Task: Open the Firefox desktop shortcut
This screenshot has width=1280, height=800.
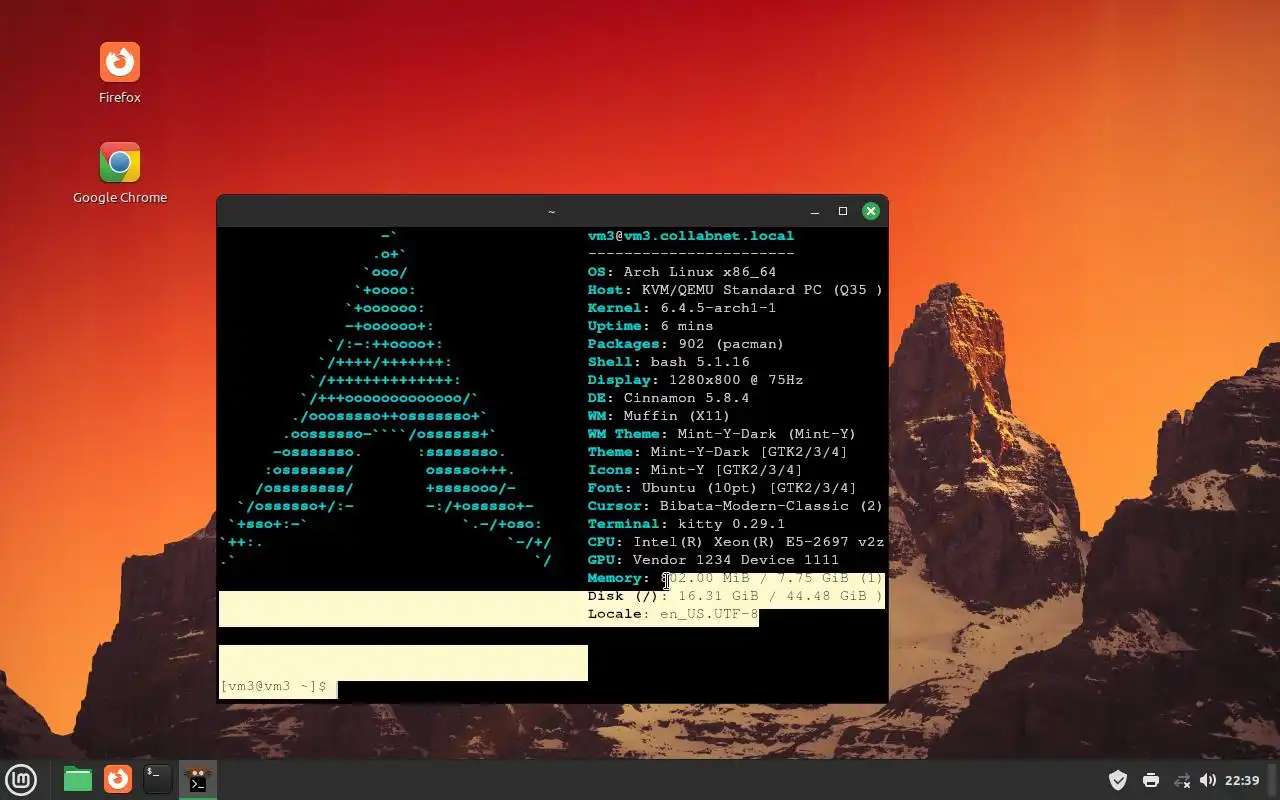Action: (120, 73)
